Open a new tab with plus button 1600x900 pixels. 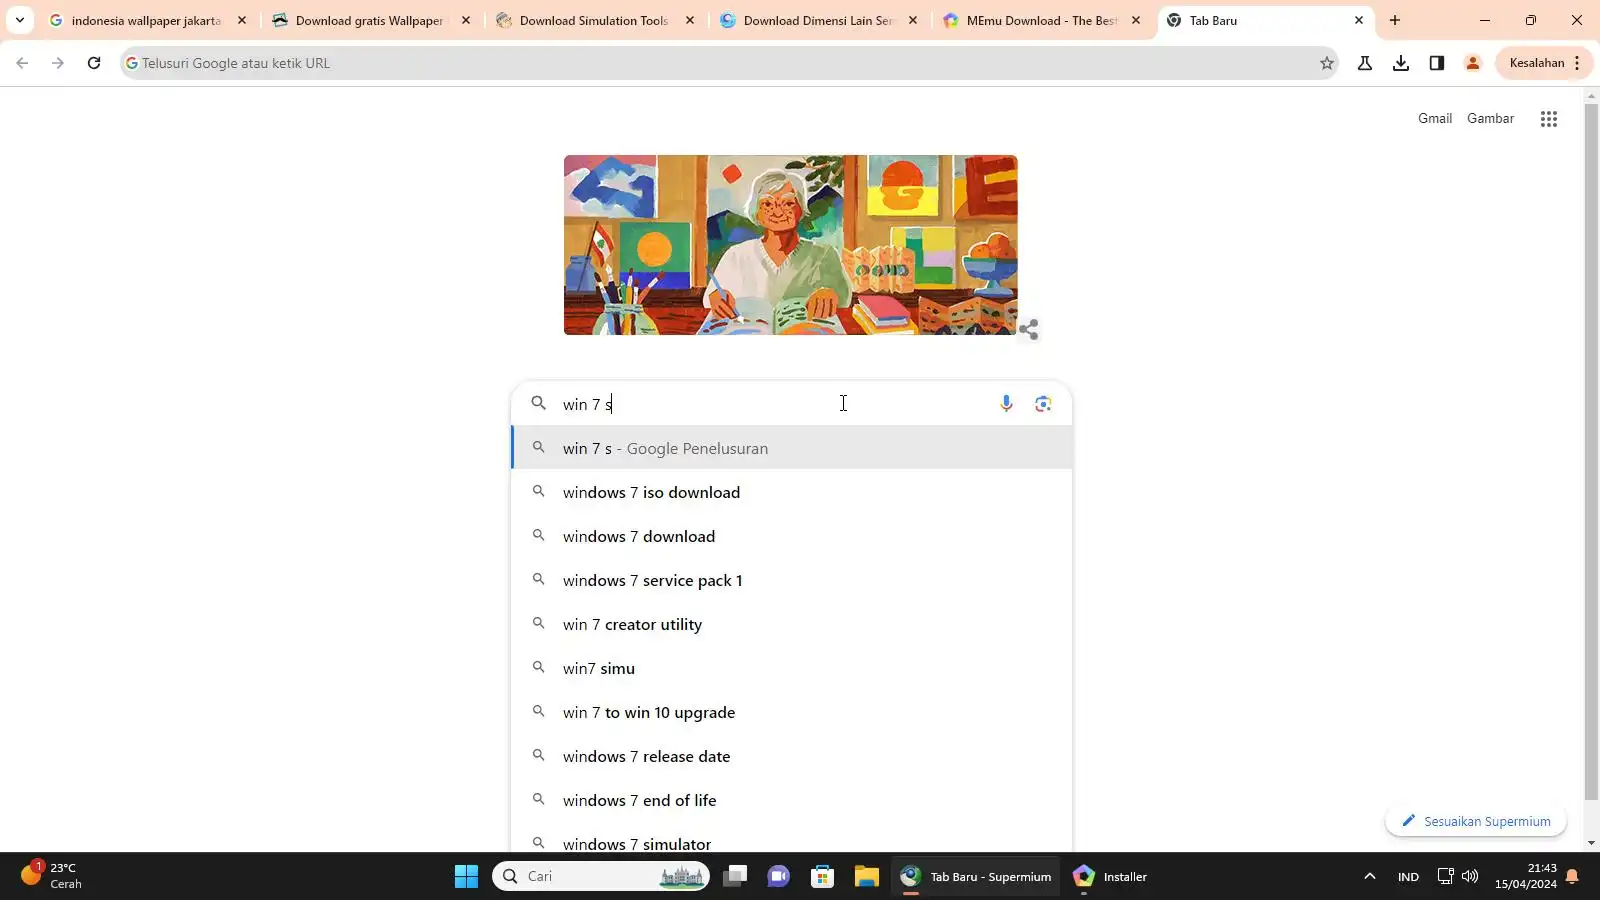click(1395, 20)
